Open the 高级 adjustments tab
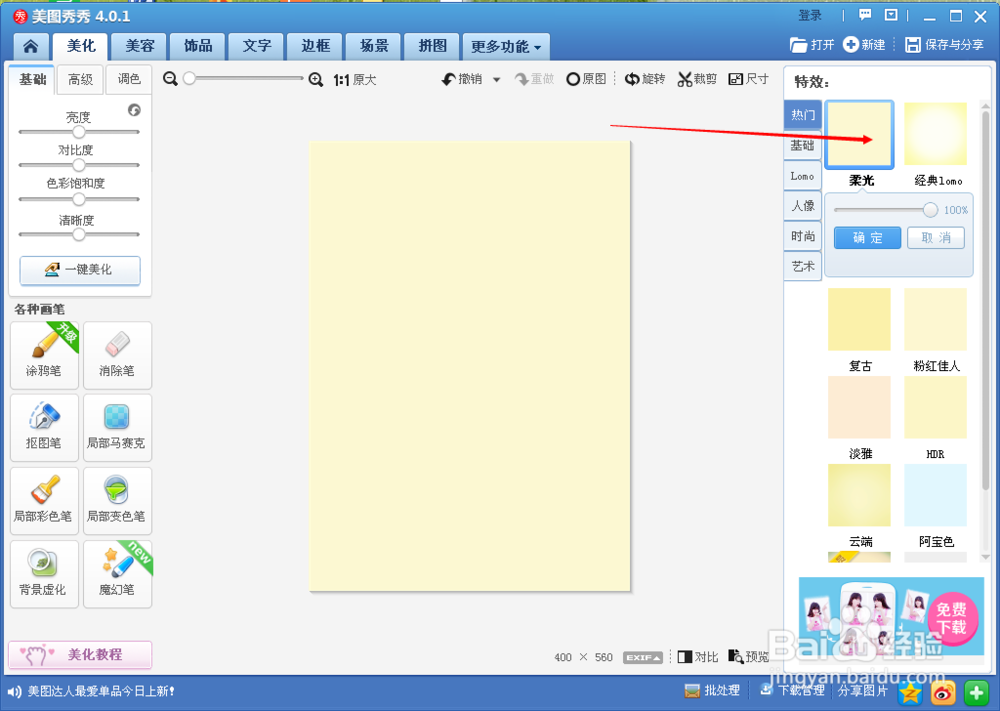This screenshot has width=1000, height=711. pos(80,79)
